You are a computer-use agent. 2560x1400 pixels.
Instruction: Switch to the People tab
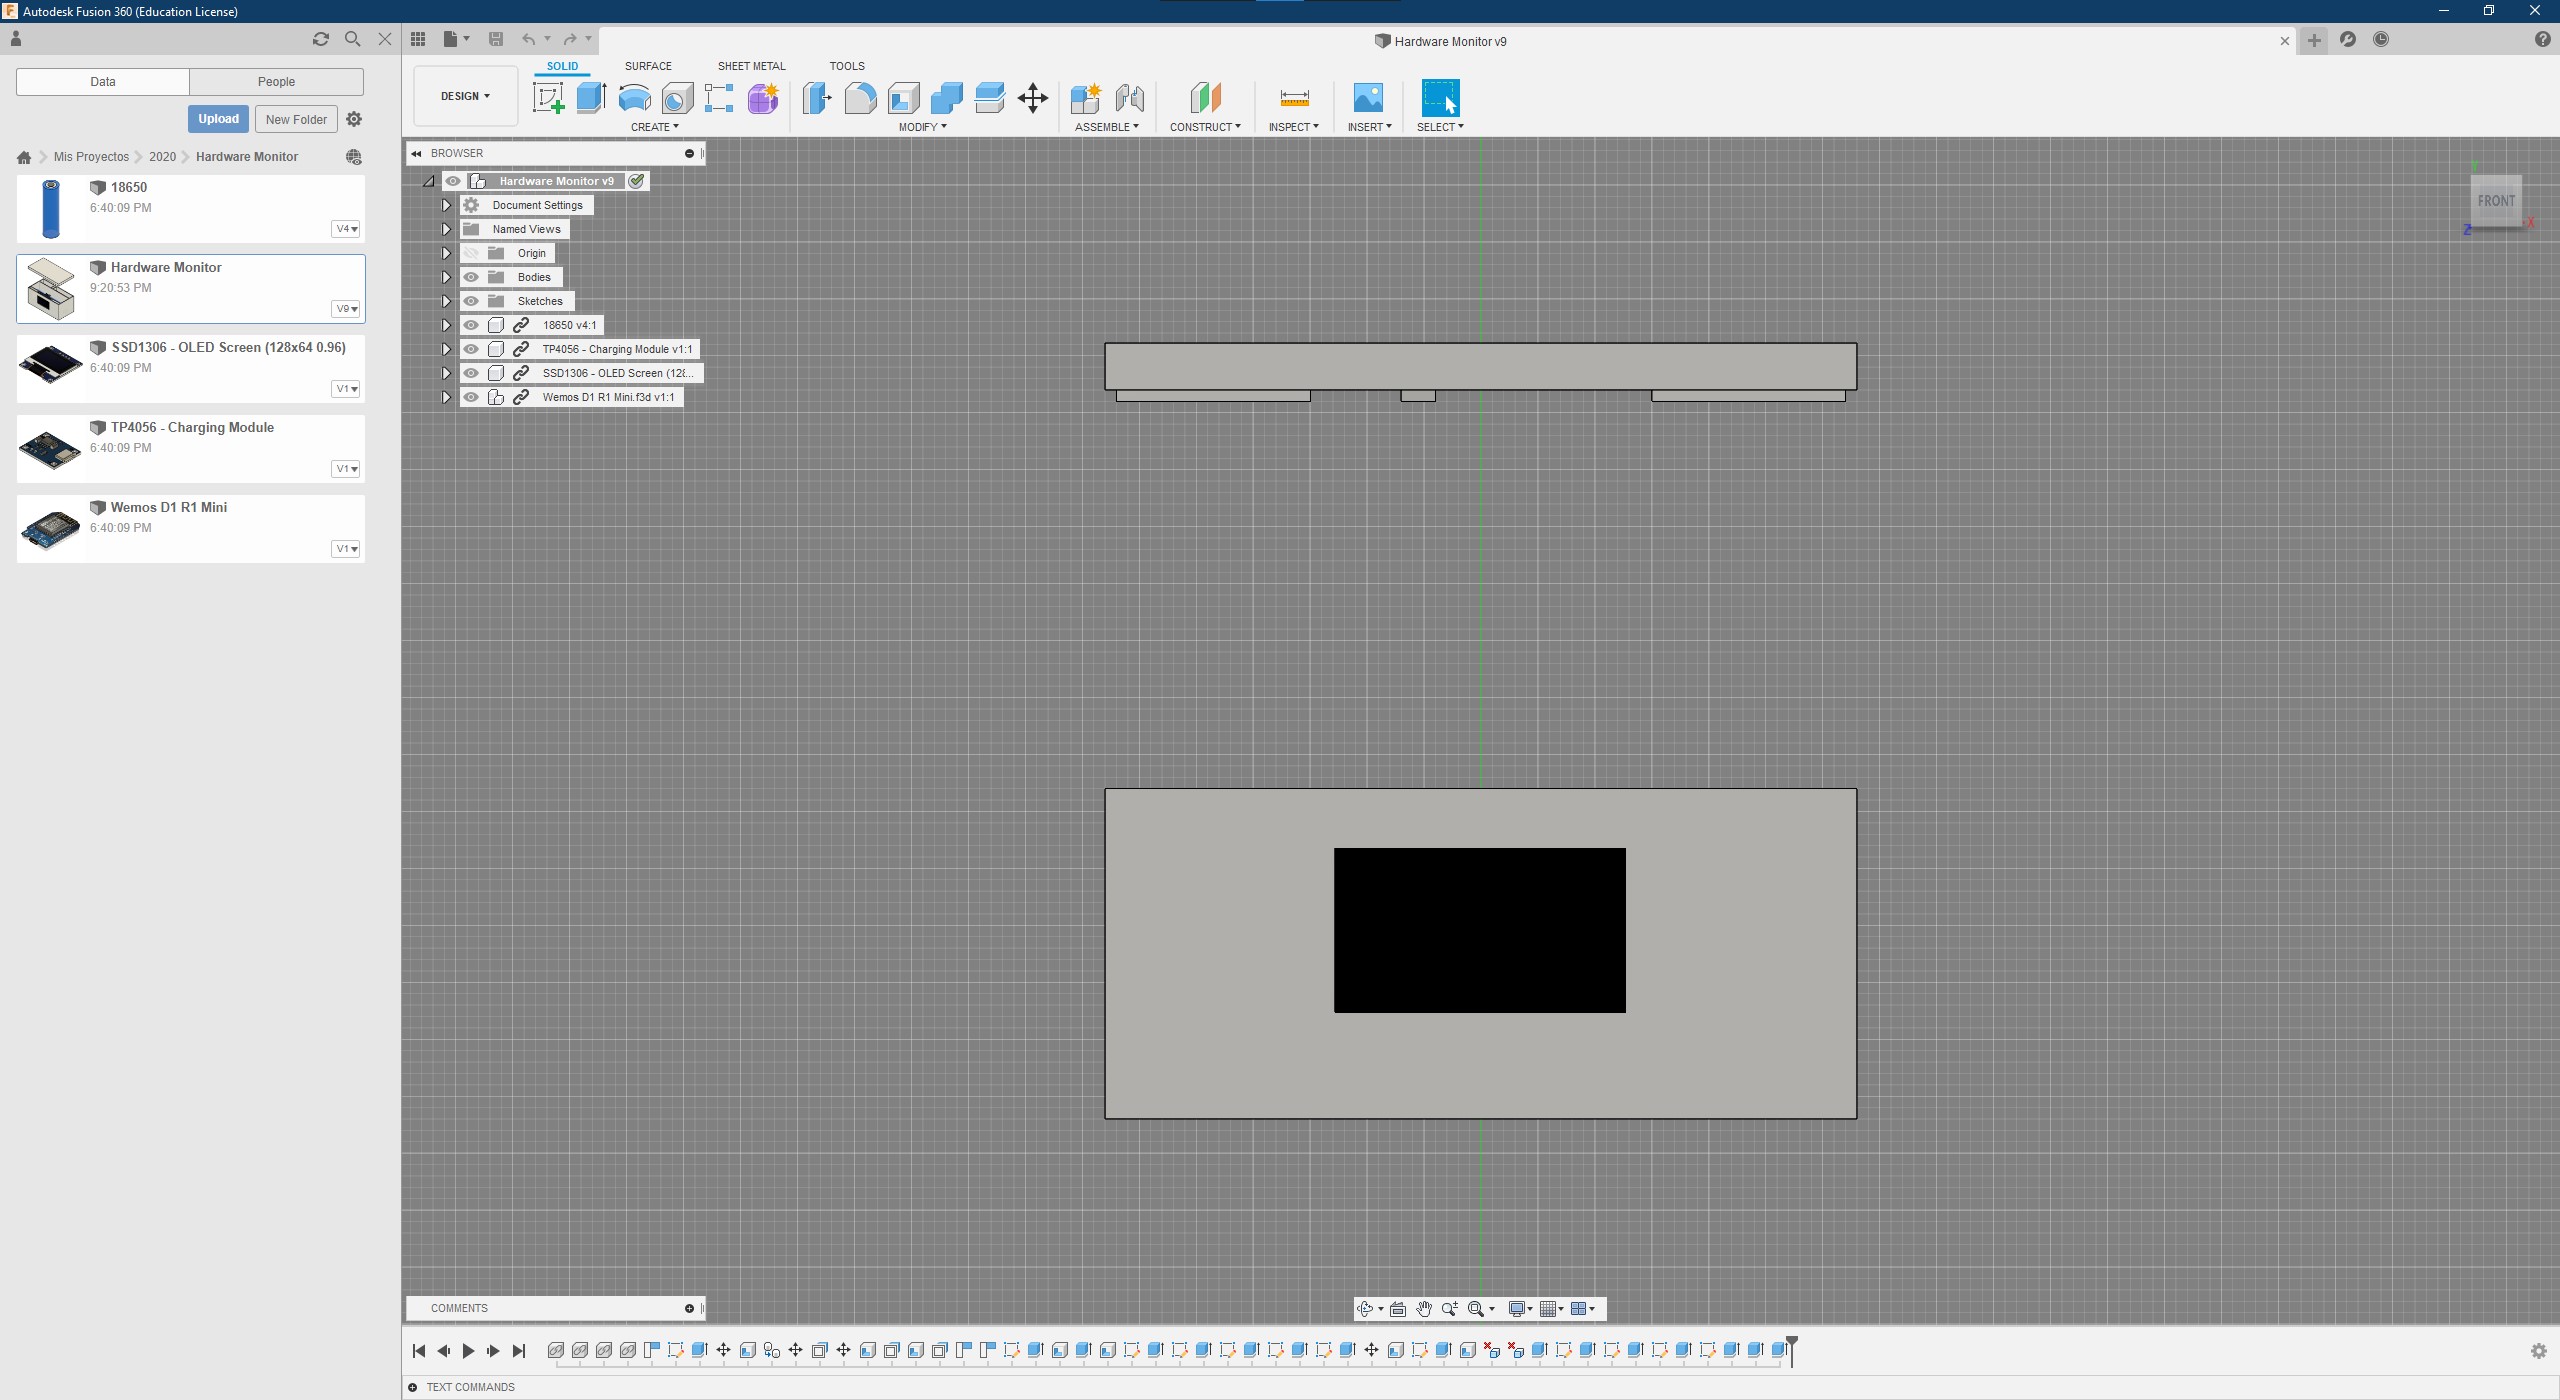point(276,82)
